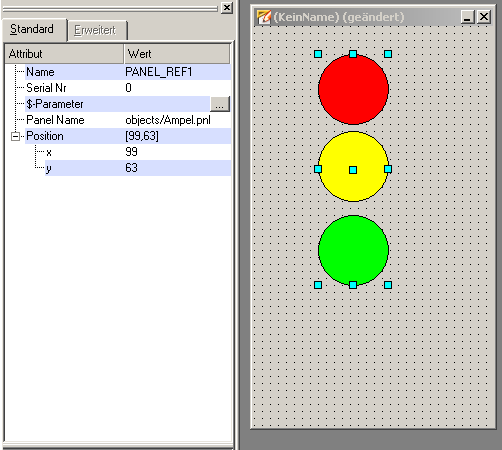502x450 pixels.
Task: Click the red traffic light circle
Action: (x=353, y=90)
